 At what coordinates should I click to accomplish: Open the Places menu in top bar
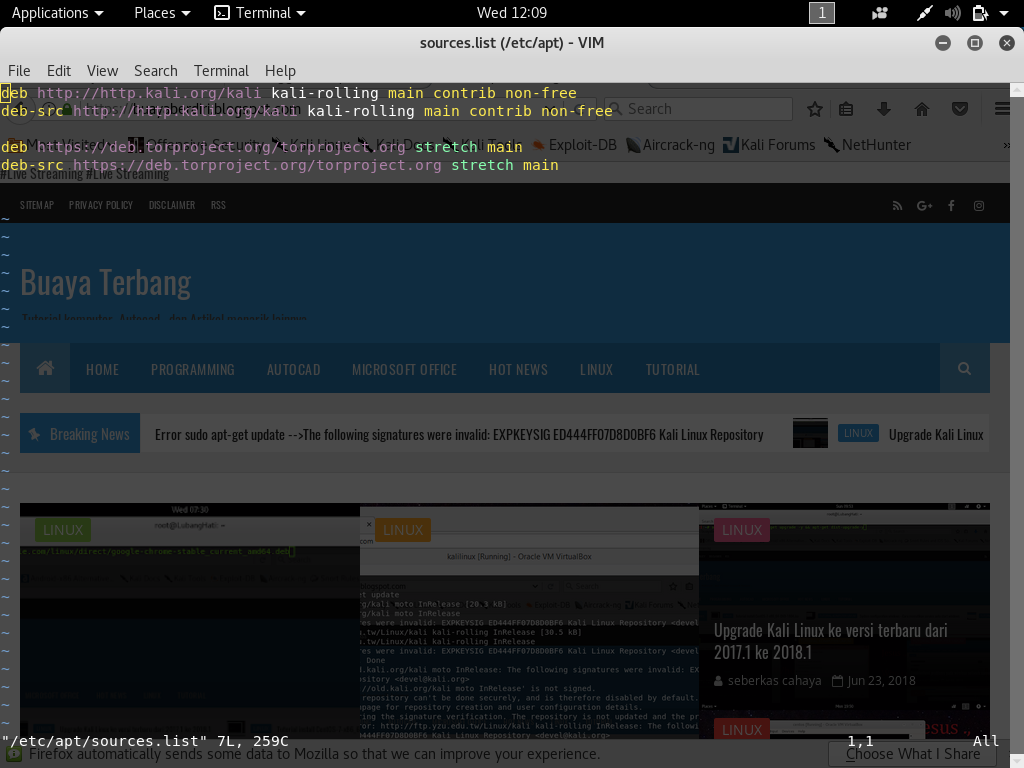point(162,13)
